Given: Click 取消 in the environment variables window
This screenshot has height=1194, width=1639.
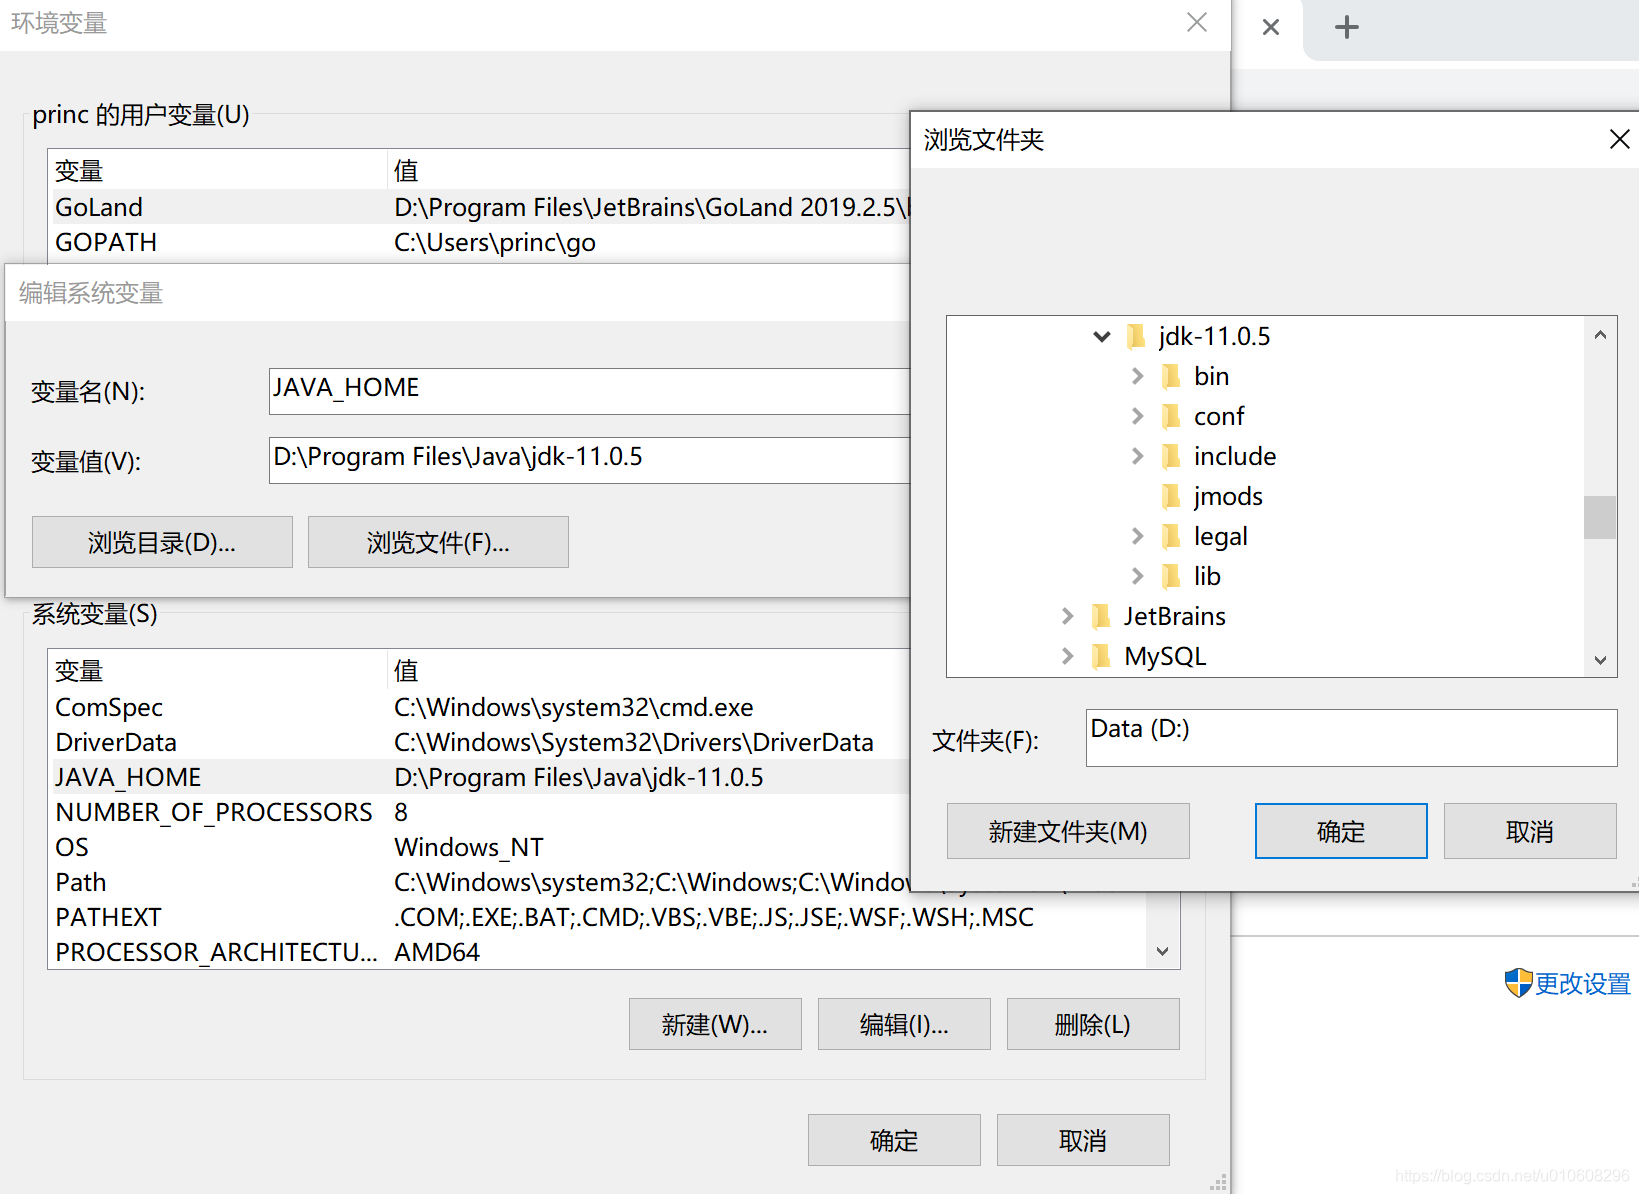Looking at the screenshot, I should [1083, 1140].
